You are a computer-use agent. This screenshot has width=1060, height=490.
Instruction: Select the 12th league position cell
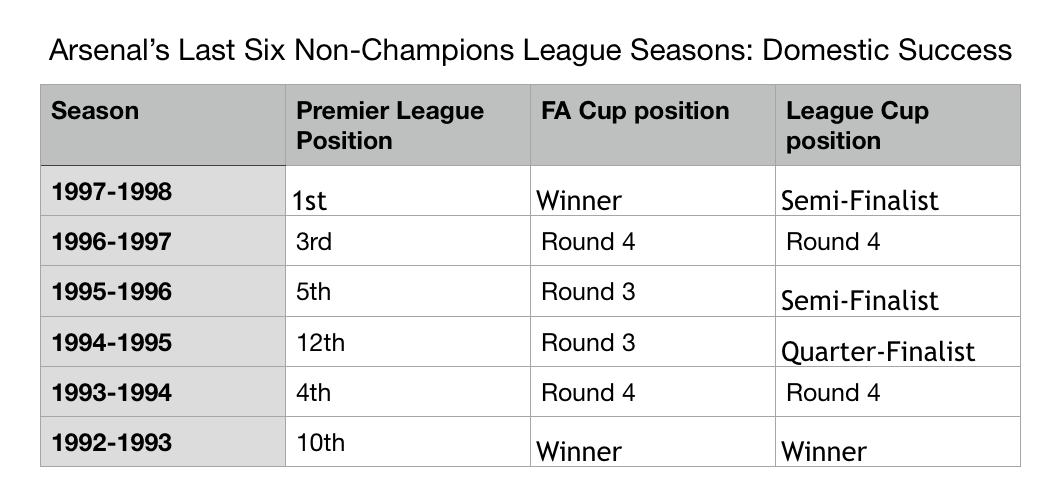(408, 341)
